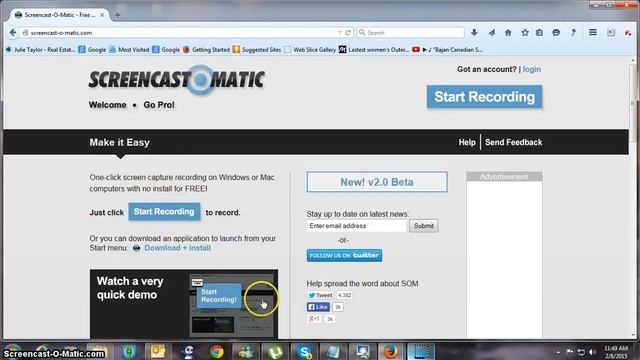Image resolution: width=640 pixels, height=360 pixels.
Task: Open the Help link
Action: tap(467, 142)
